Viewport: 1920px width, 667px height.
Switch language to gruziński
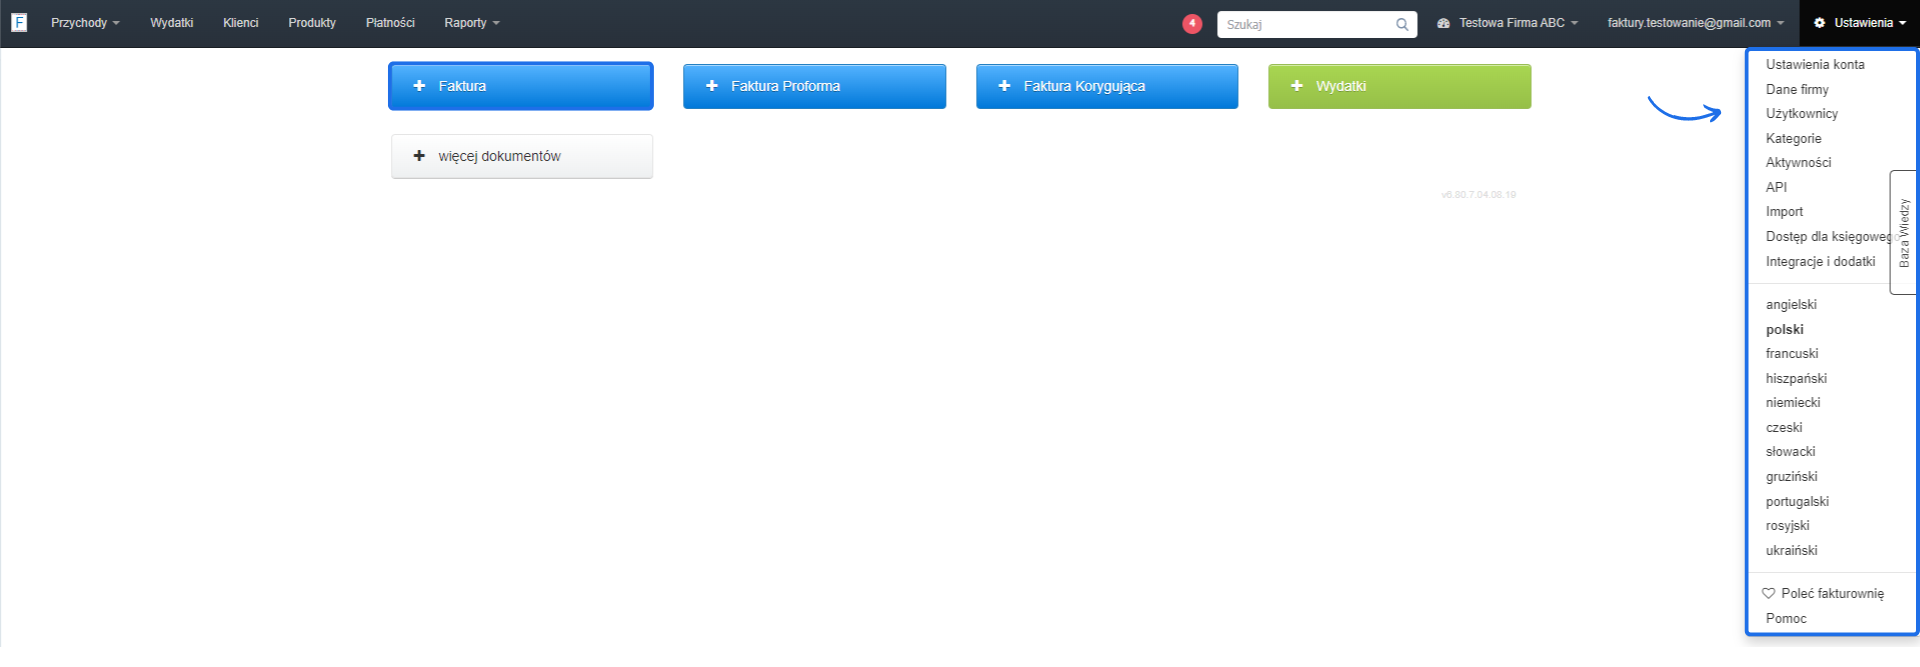[1792, 476]
